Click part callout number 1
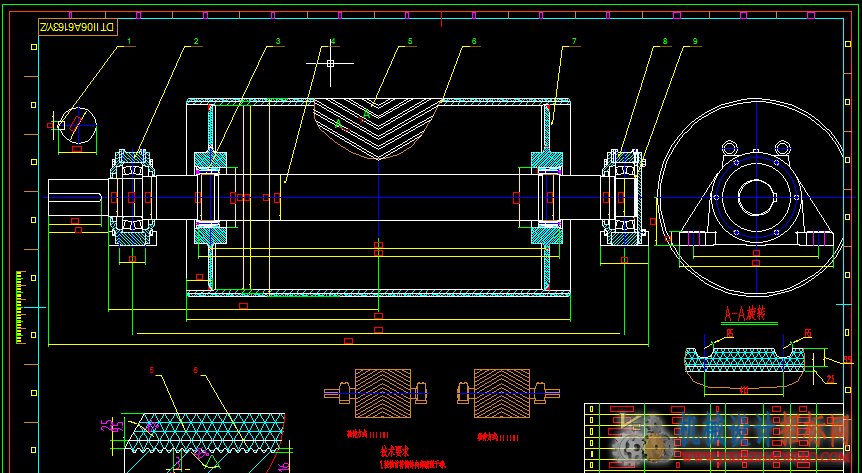This screenshot has width=862, height=473. pyautogui.click(x=129, y=42)
